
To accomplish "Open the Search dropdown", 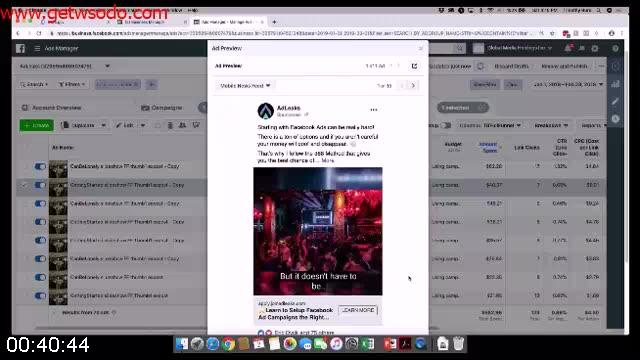I will (x=34, y=84).
